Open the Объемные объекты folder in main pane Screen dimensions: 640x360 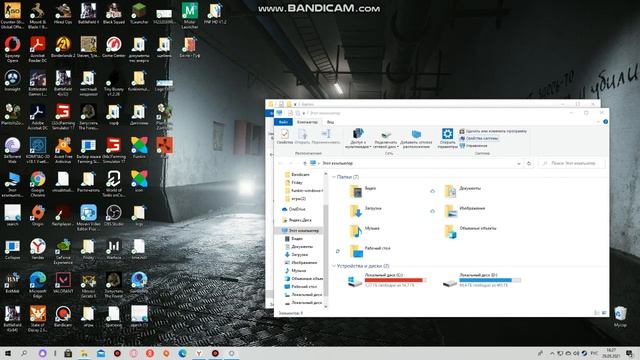471,230
